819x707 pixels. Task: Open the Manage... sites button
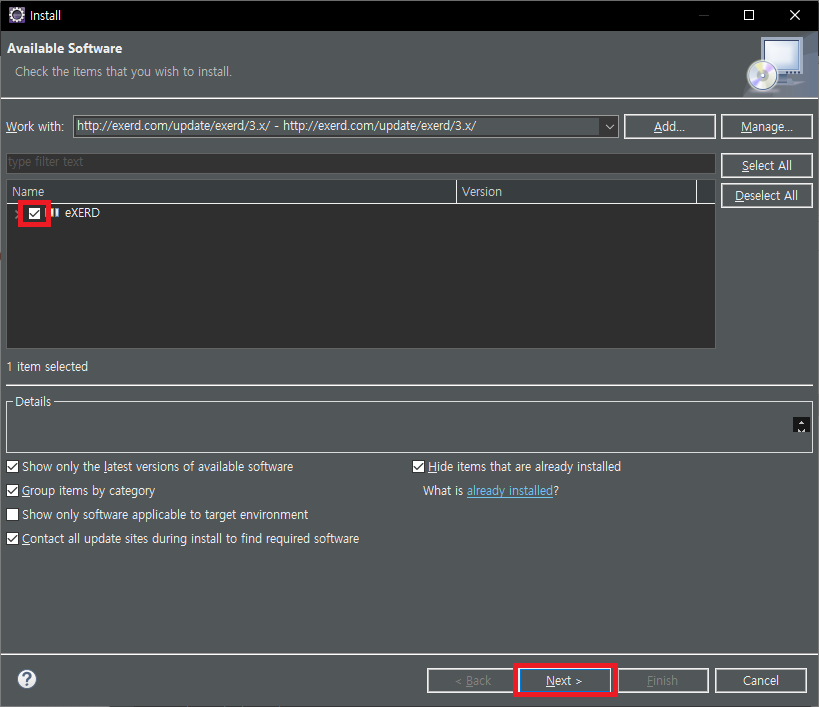pyautogui.click(x=766, y=126)
